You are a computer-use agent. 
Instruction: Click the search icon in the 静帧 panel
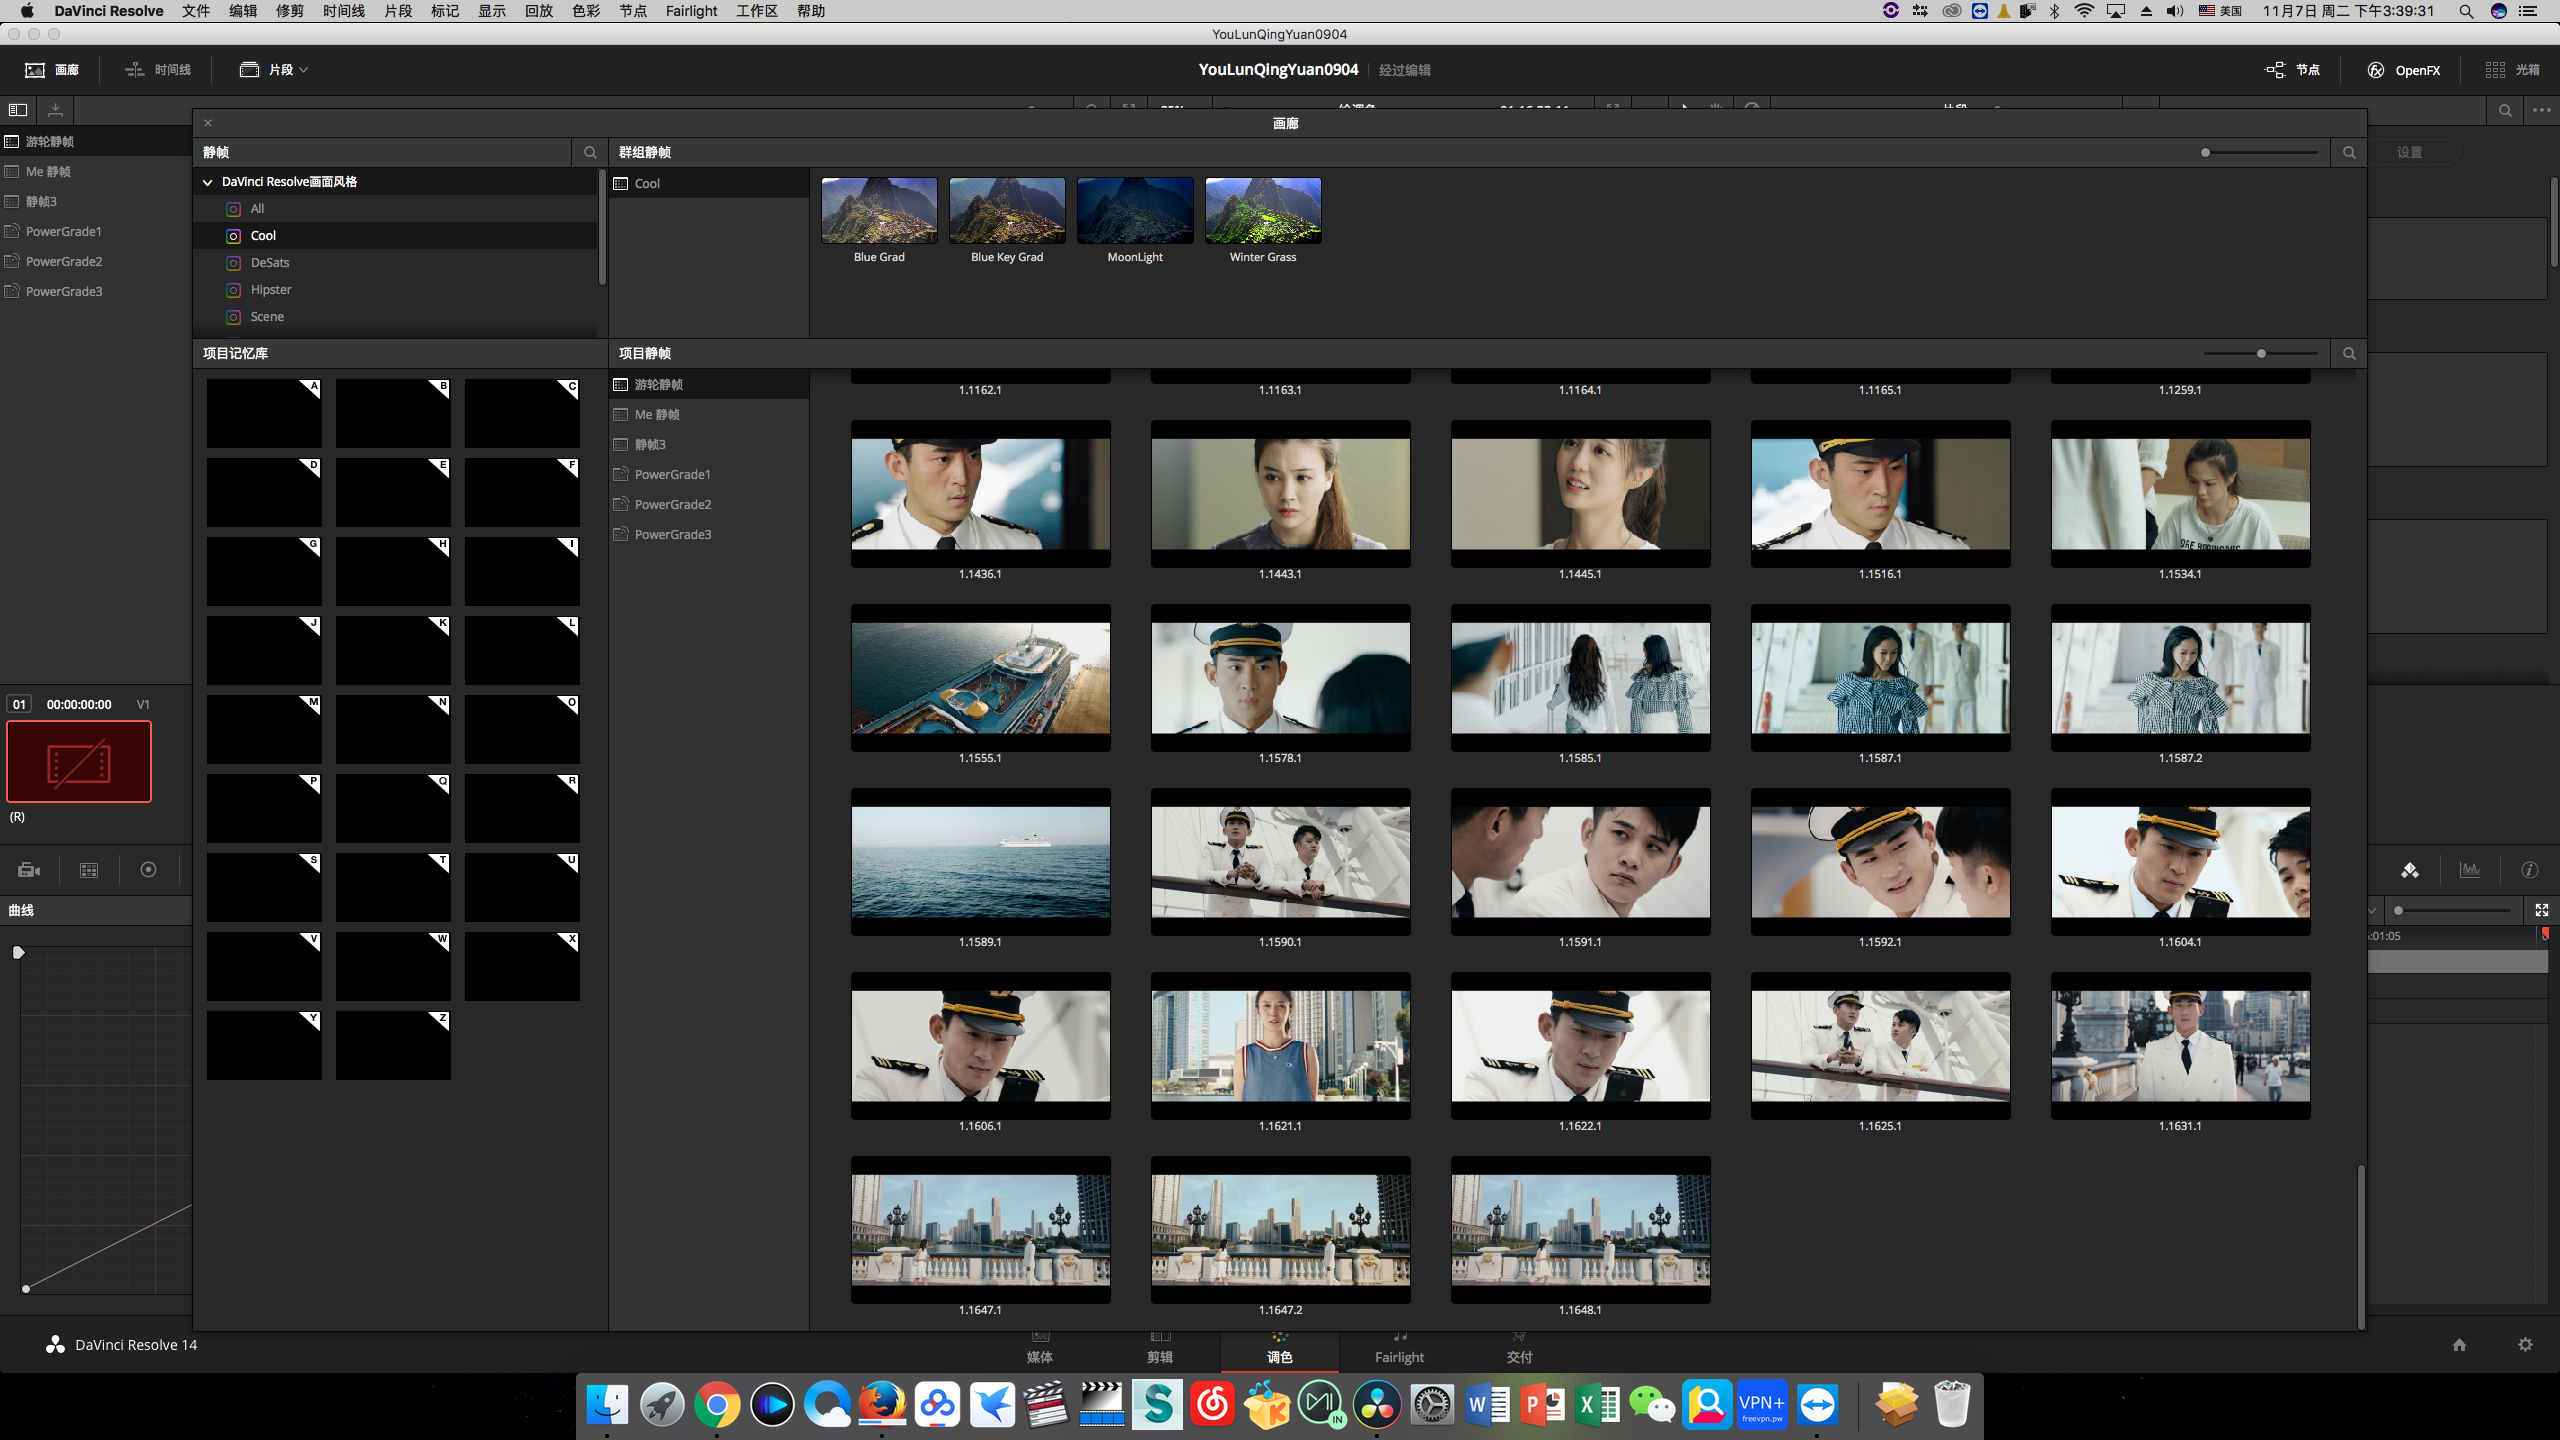pyautogui.click(x=590, y=152)
